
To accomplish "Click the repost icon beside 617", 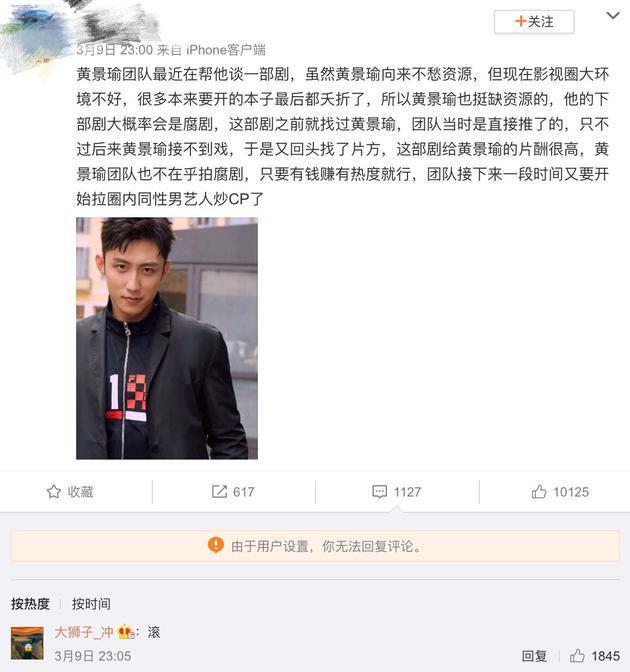I will 219,491.
